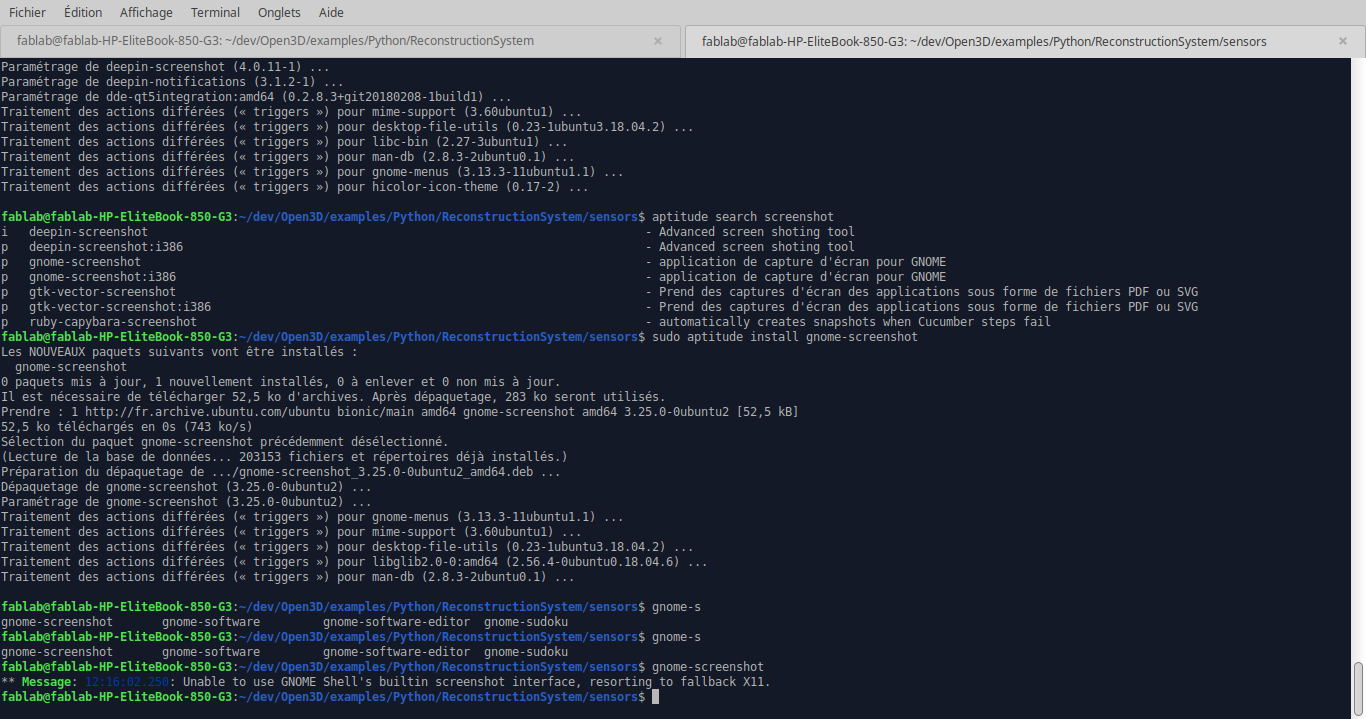
Task: Click the 'gtk-vector-screenshot:i386' package name
Action: [119, 307]
